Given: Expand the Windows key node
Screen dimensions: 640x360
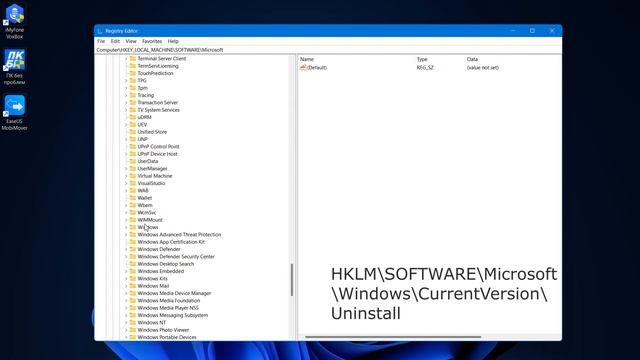Looking at the screenshot, I should pyautogui.click(x=126, y=227).
